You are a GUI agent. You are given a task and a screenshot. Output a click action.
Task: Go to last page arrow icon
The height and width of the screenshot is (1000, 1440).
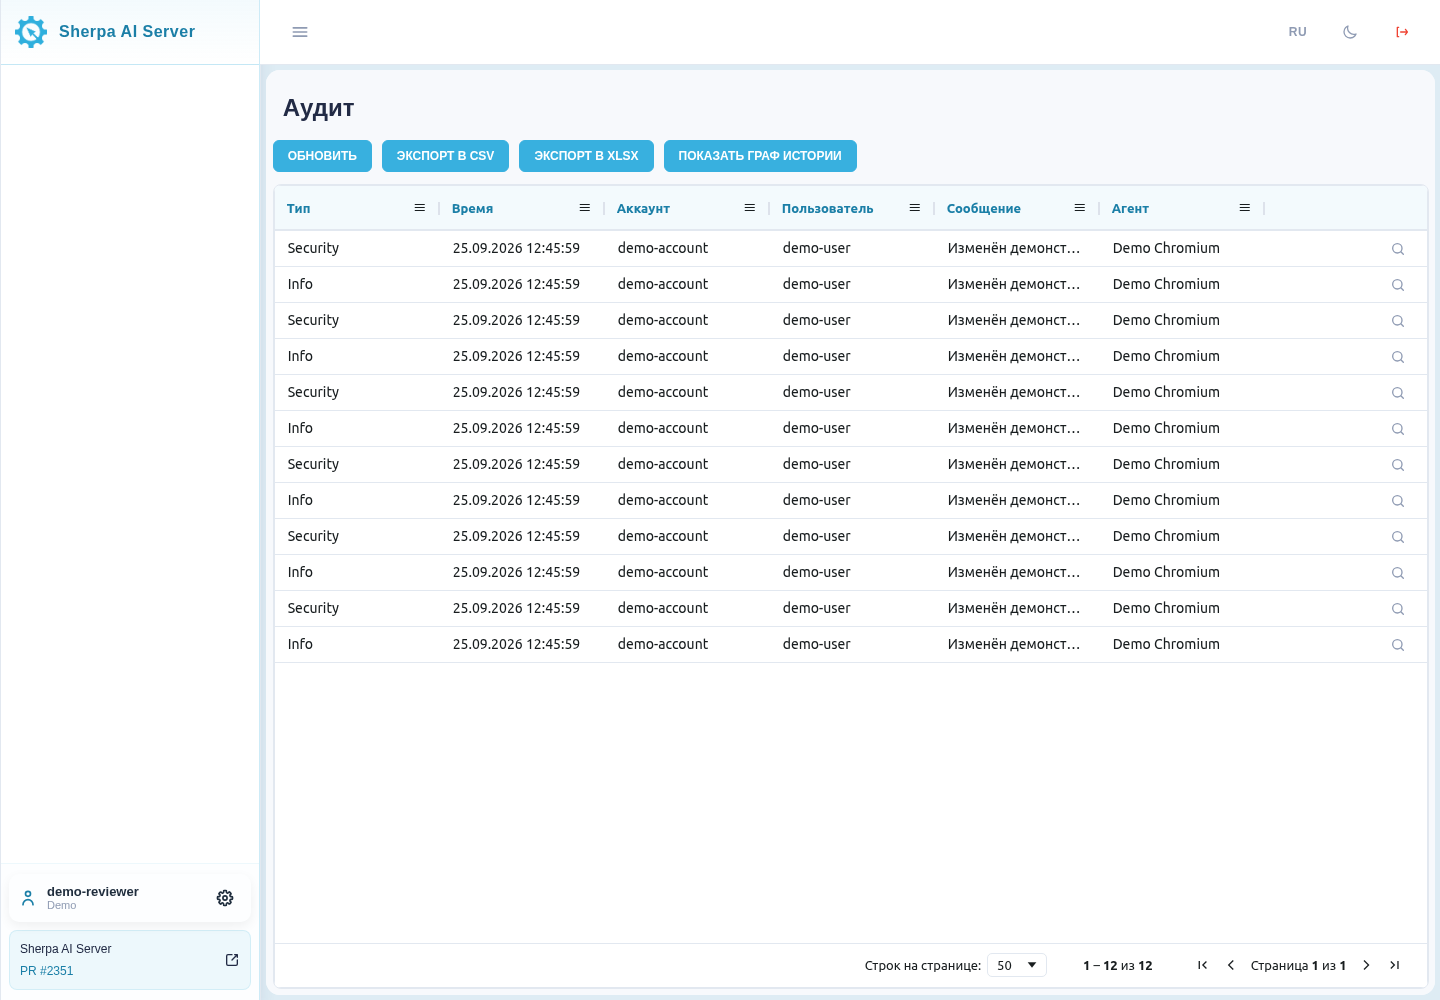click(x=1394, y=965)
